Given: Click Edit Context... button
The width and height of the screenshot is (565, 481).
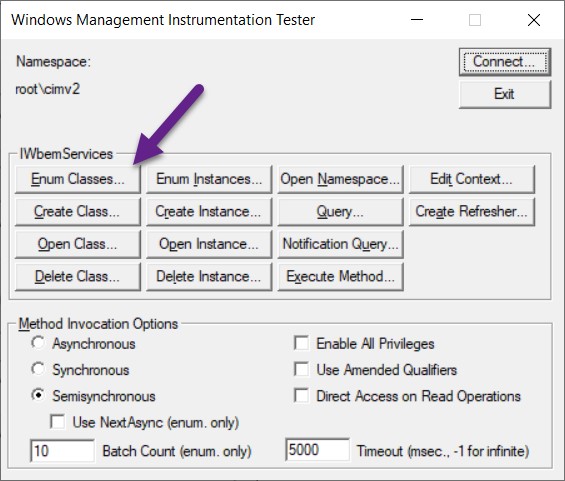Looking at the screenshot, I should [472, 179].
